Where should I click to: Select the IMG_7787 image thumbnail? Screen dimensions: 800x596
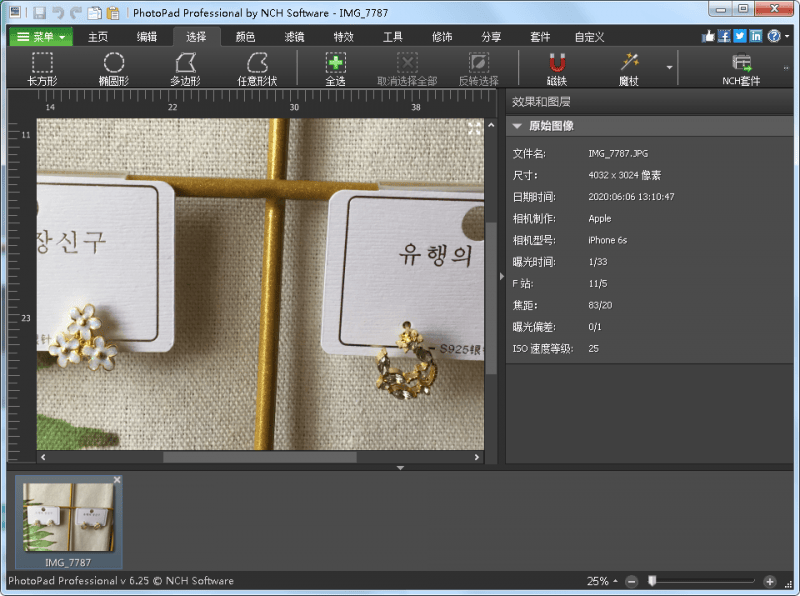point(70,519)
